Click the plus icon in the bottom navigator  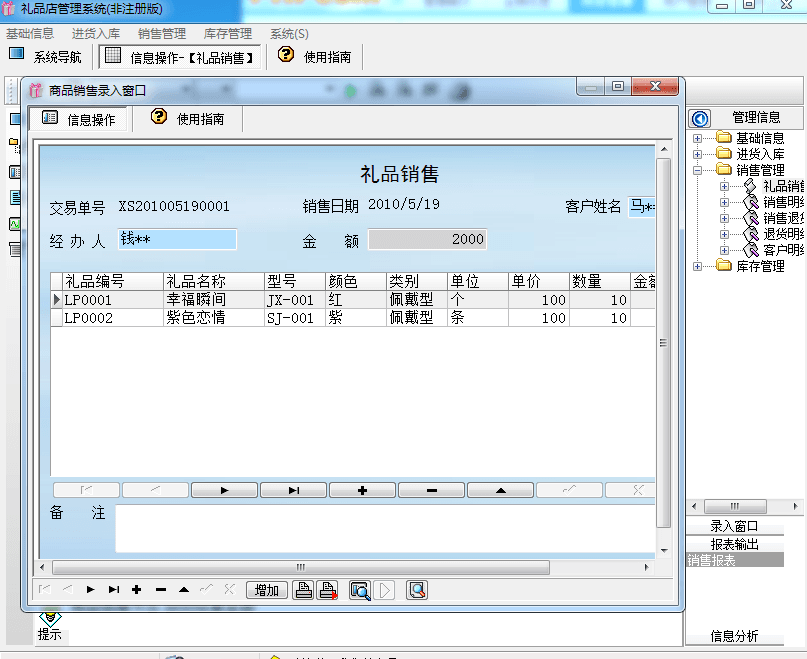coord(136,589)
